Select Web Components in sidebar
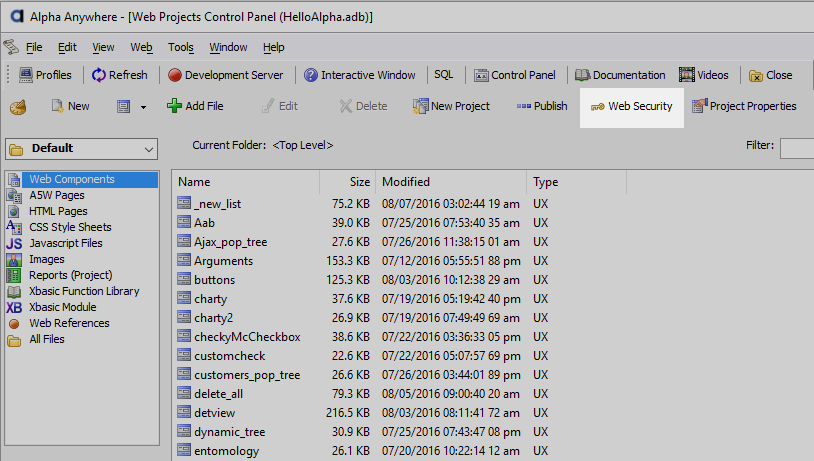The width and height of the screenshot is (814, 461). (x=82, y=180)
